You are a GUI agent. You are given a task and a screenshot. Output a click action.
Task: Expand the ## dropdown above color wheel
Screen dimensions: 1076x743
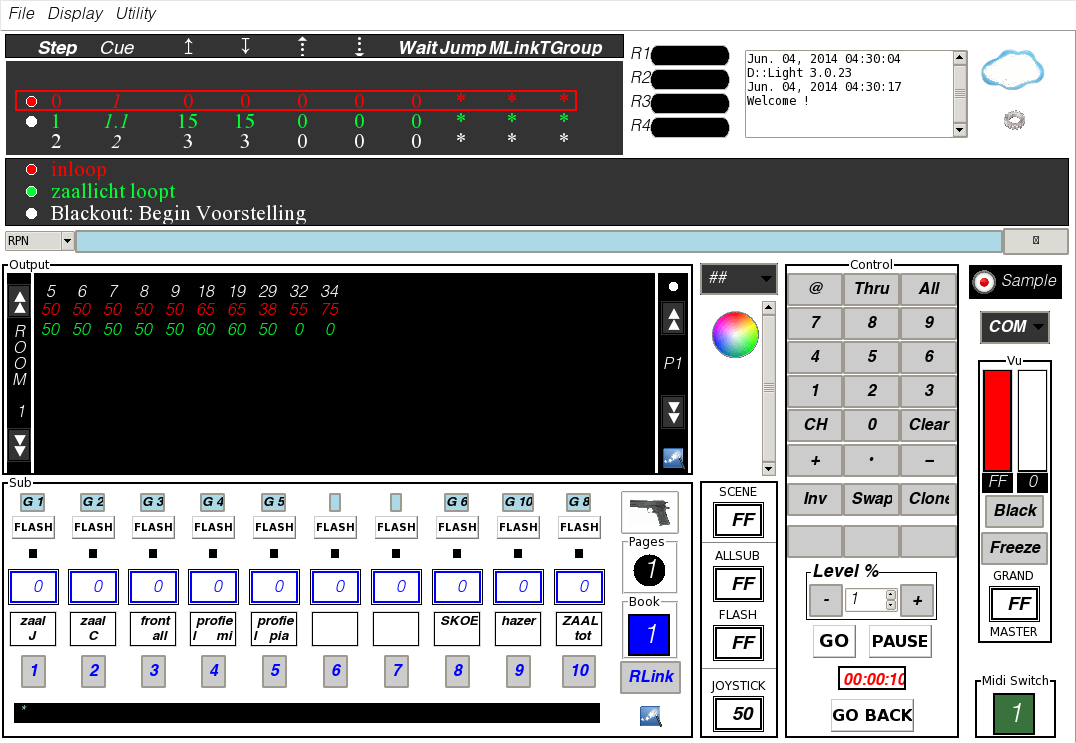tap(739, 279)
